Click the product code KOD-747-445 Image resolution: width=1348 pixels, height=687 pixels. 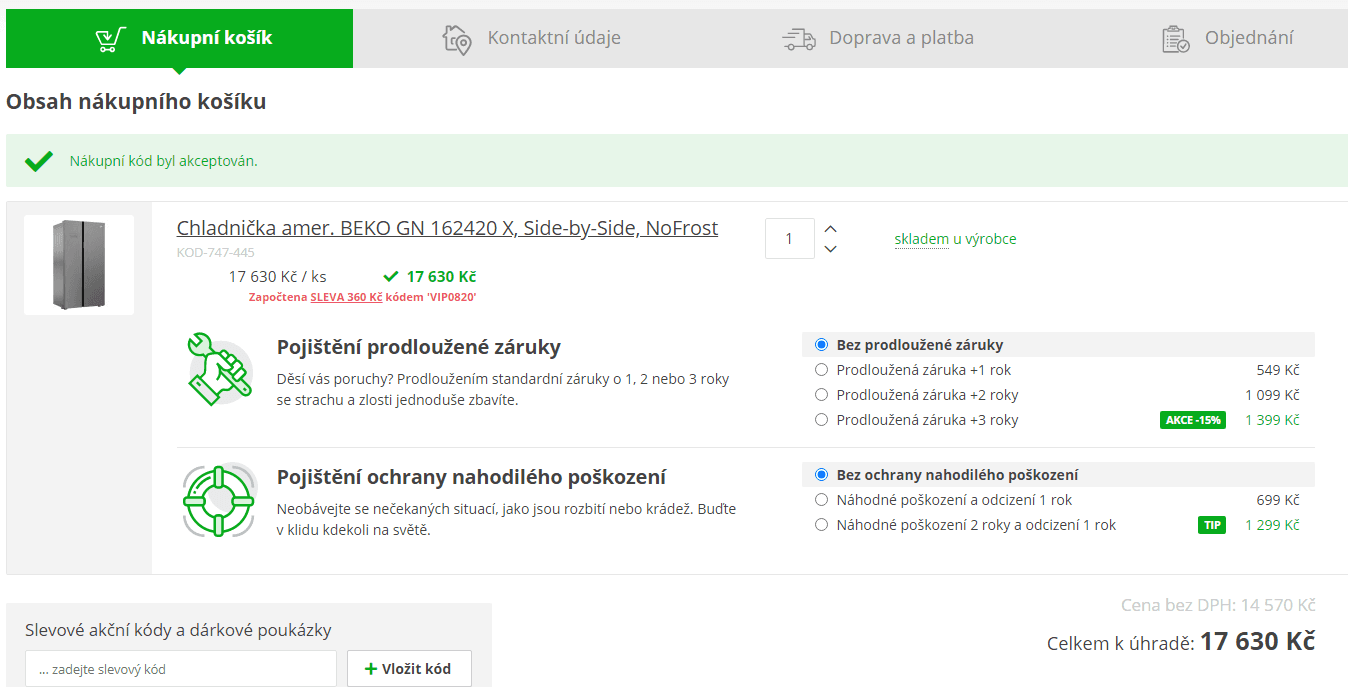[215, 253]
